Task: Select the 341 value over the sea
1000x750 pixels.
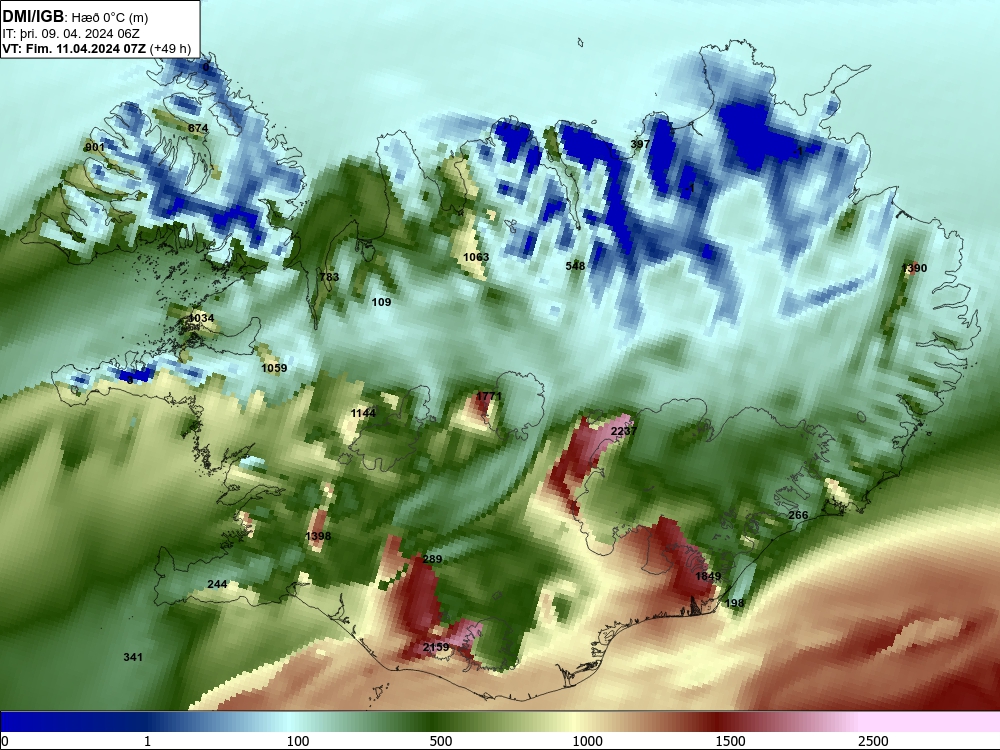Action: point(133,657)
